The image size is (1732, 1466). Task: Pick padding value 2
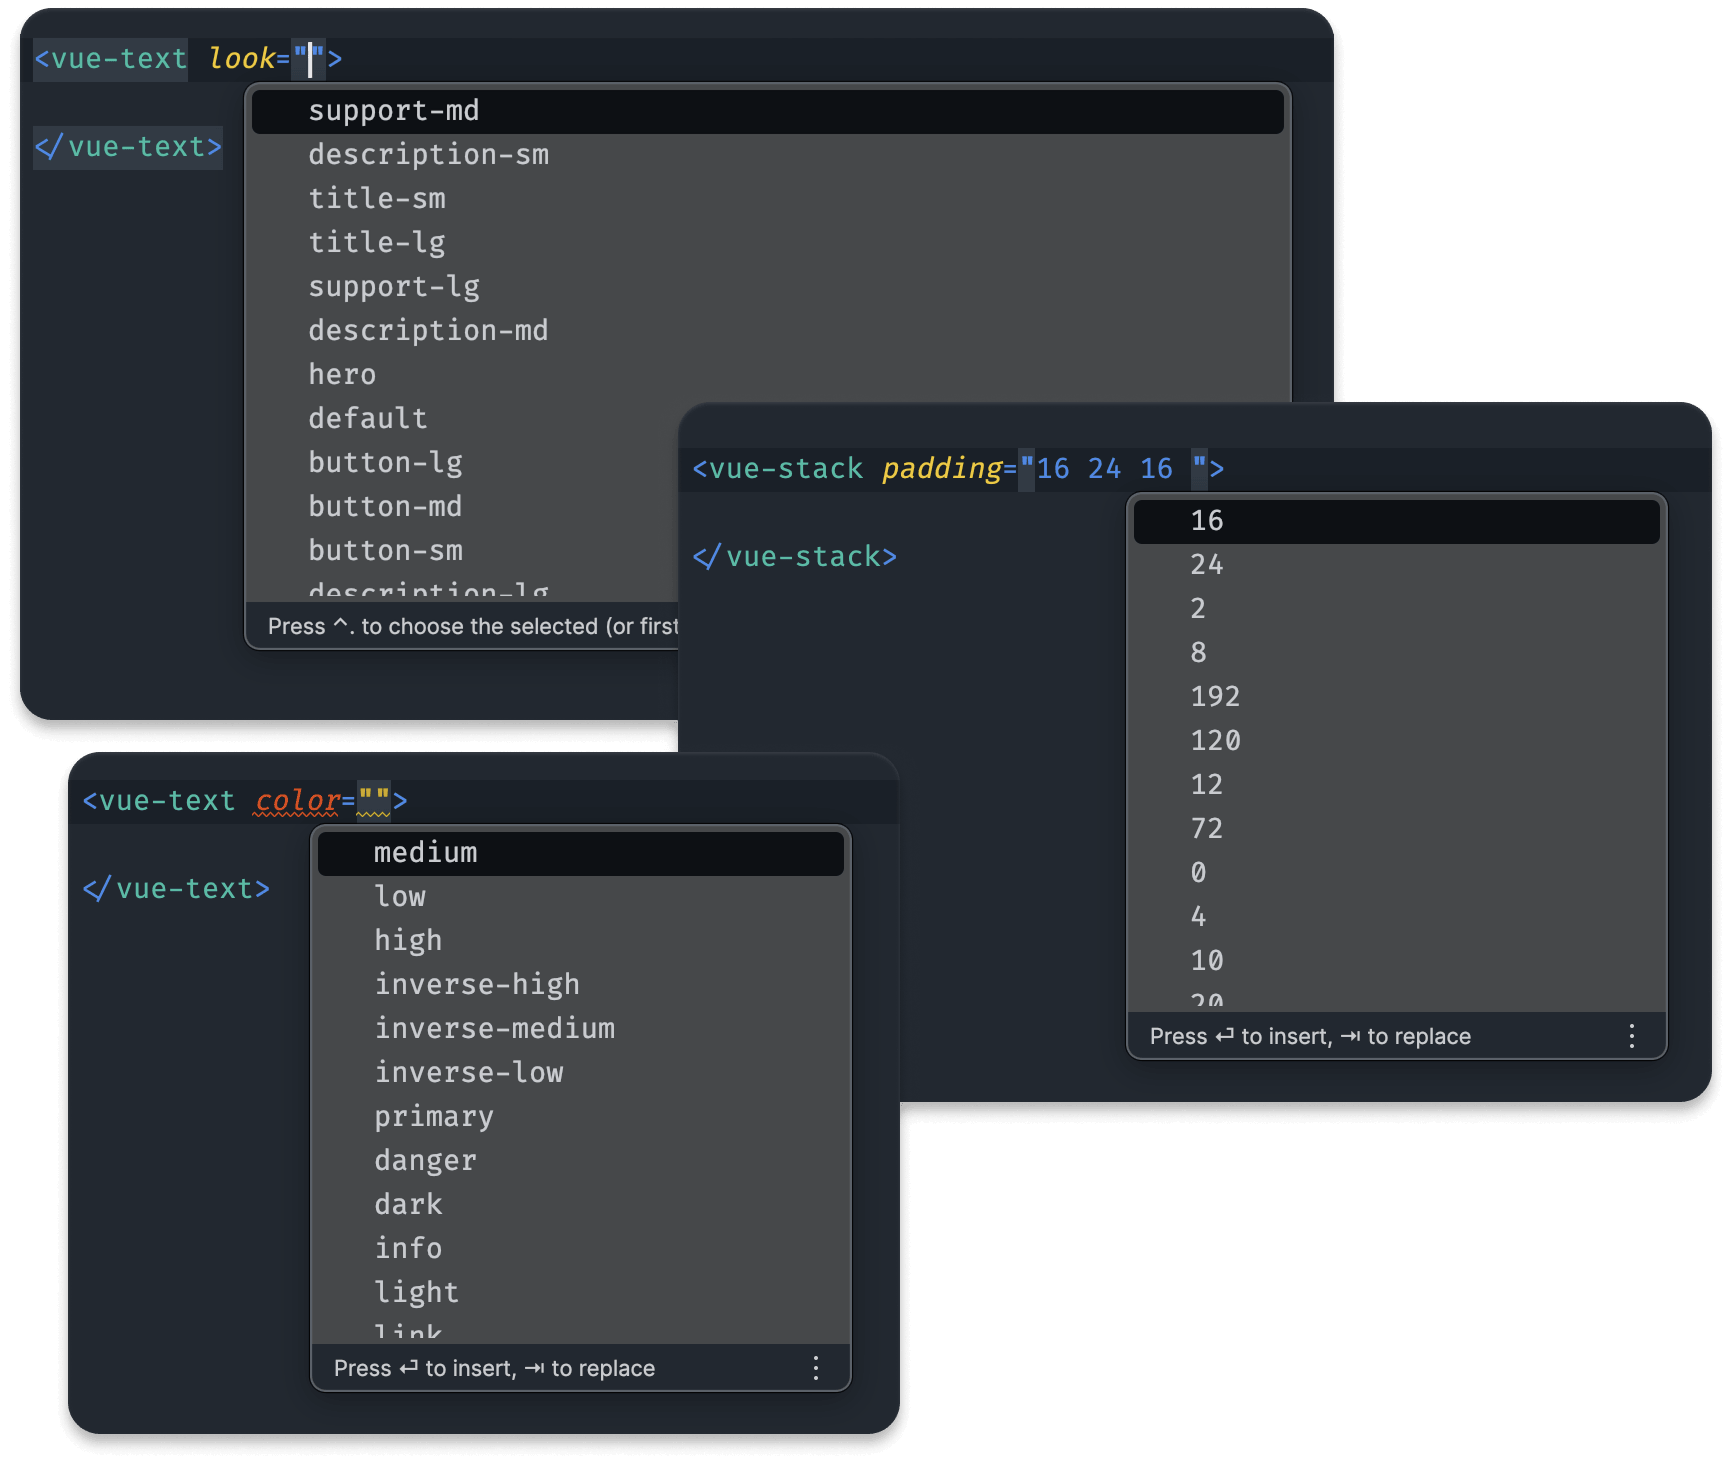1397,609
